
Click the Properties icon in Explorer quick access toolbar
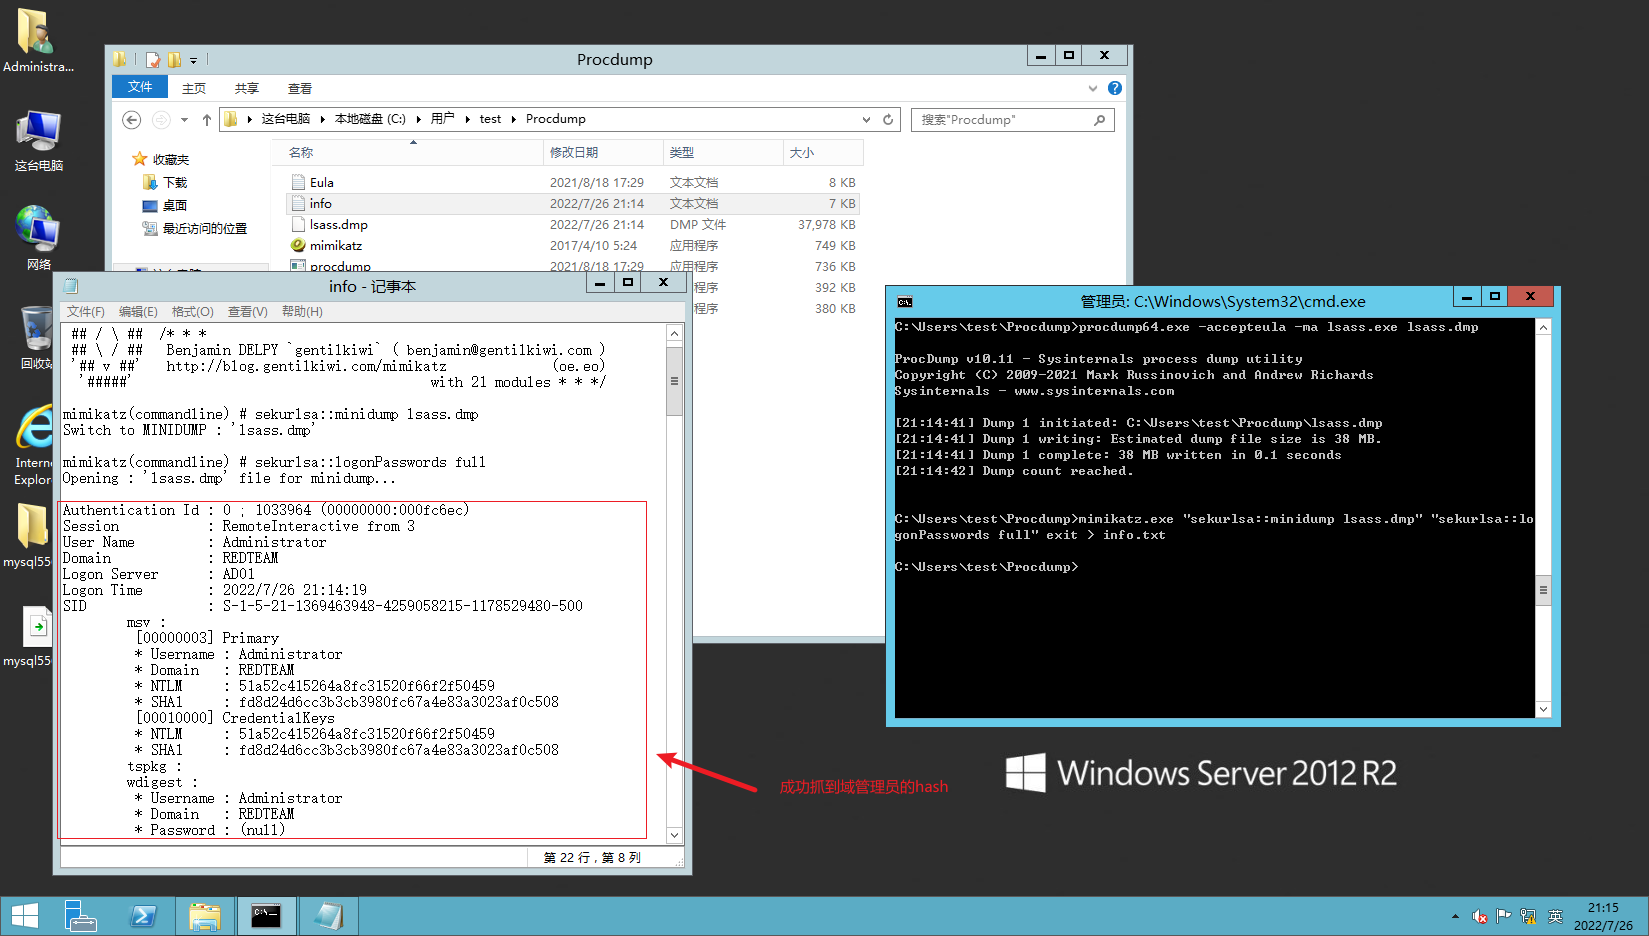(x=153, y=60)
